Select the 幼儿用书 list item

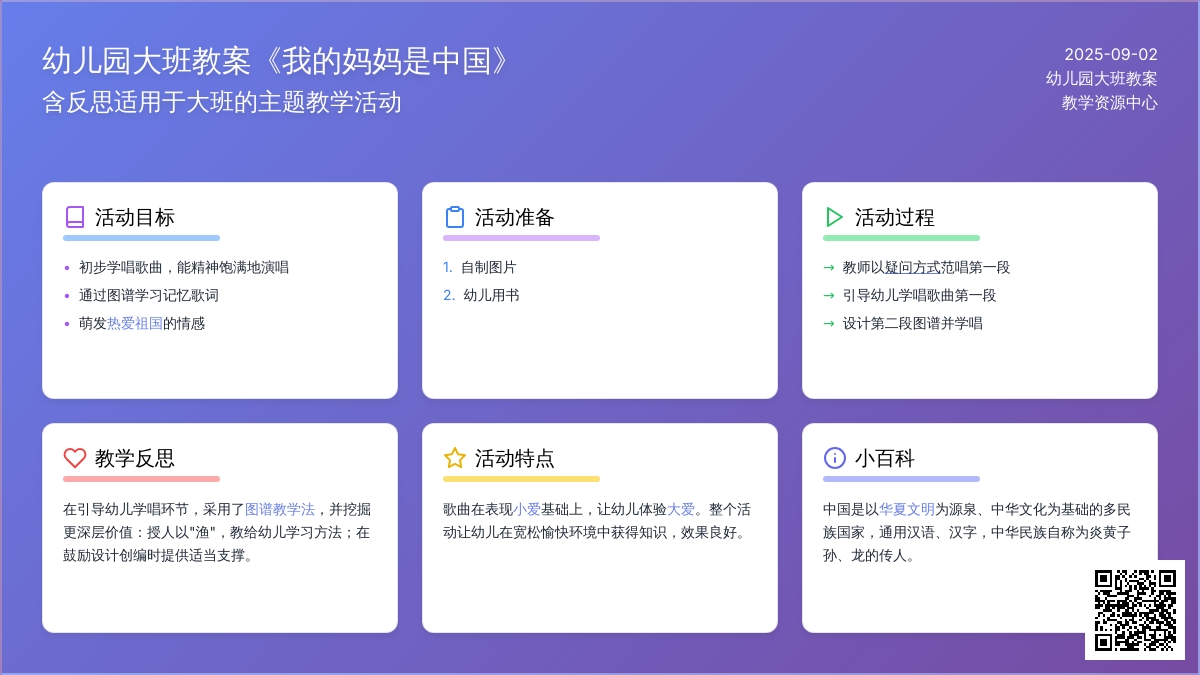pyautogui.click(x=491, y=296)
